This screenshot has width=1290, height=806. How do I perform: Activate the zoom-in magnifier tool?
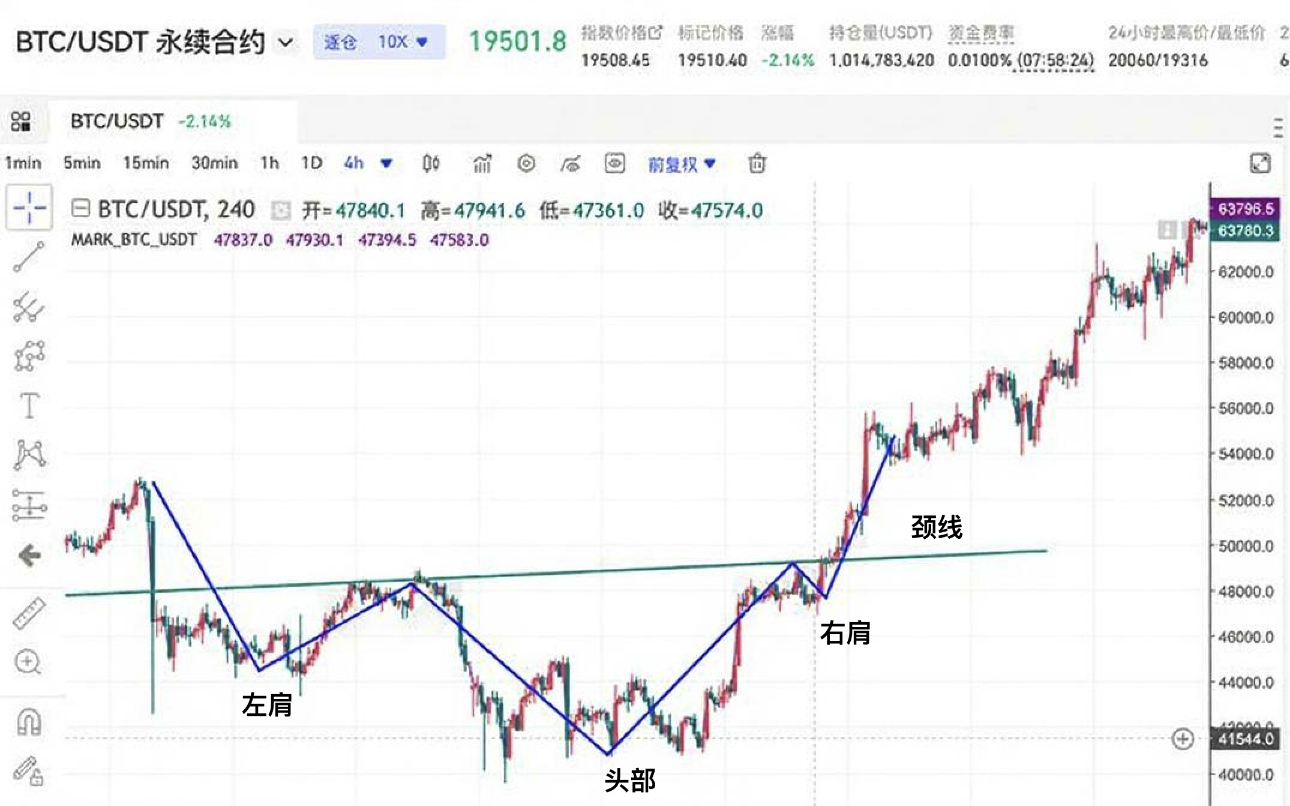pos(30,661)
